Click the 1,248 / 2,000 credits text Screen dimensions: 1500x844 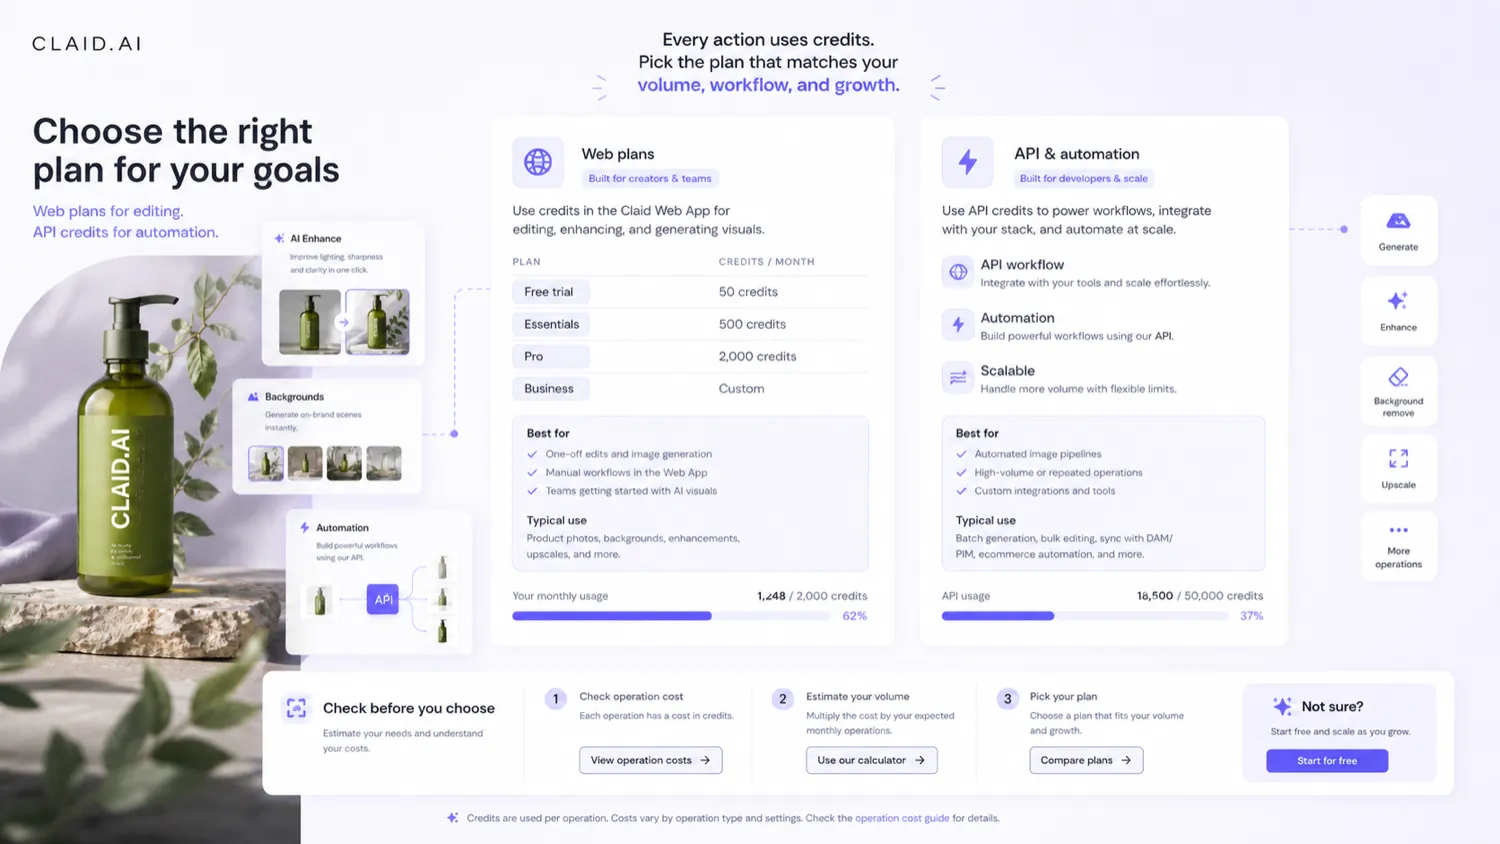pos(812,595)
